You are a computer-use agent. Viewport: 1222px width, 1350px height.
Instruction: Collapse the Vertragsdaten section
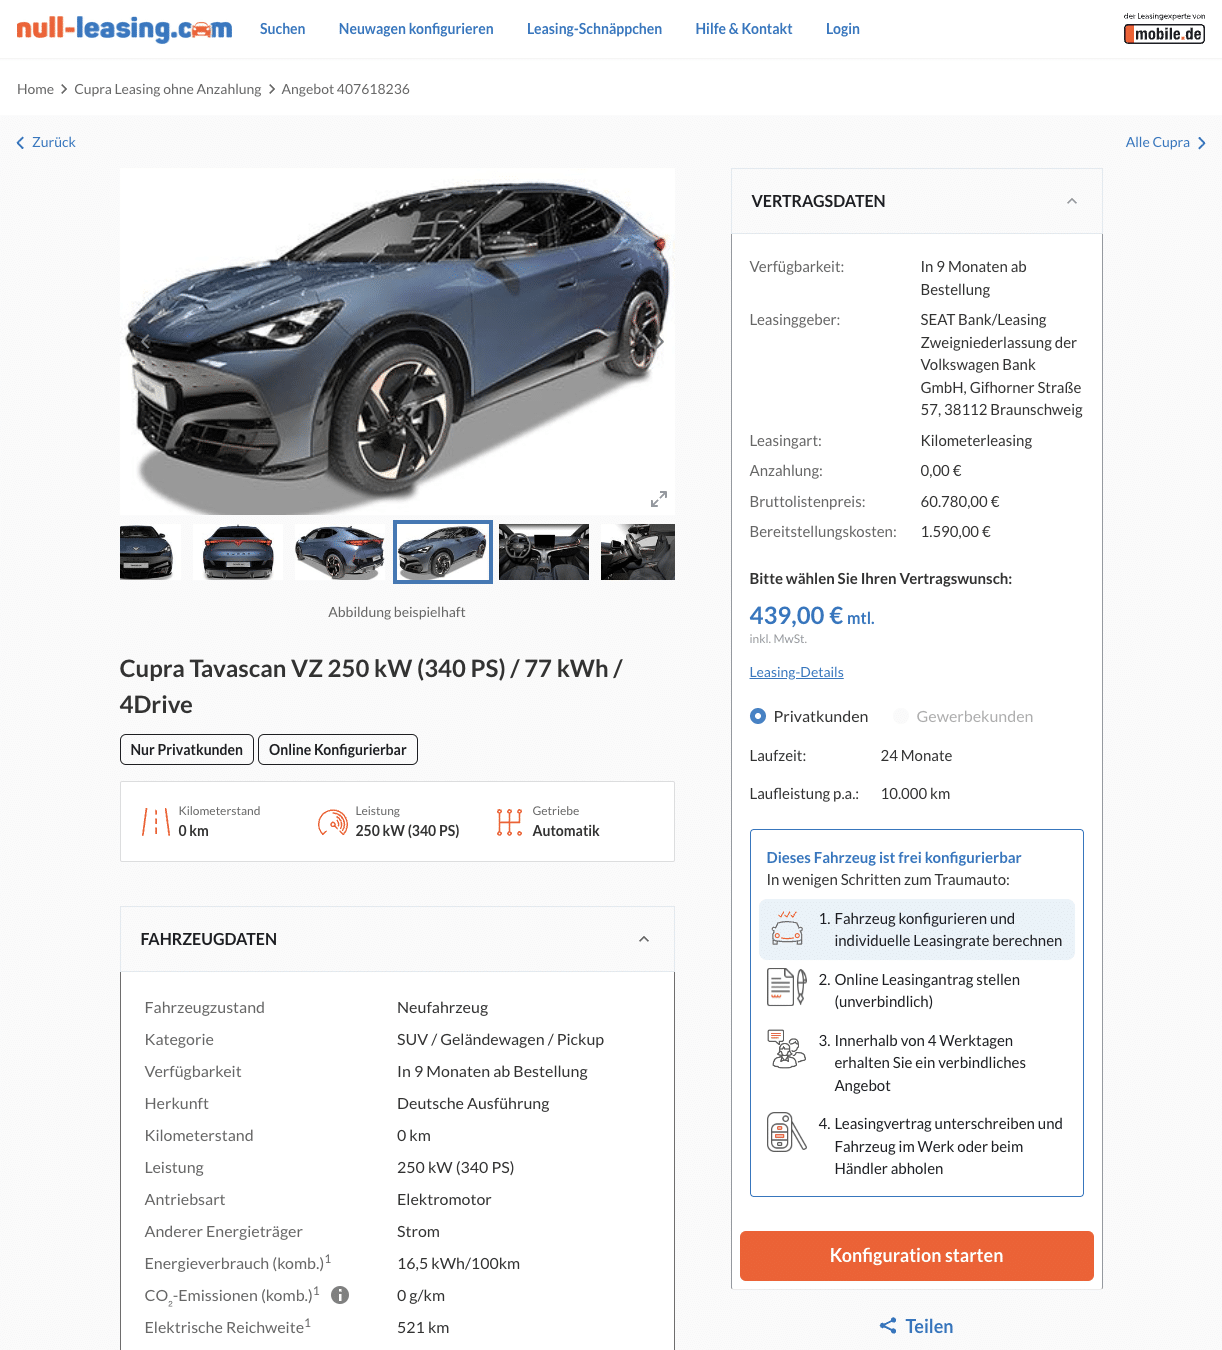point(1071,201)
